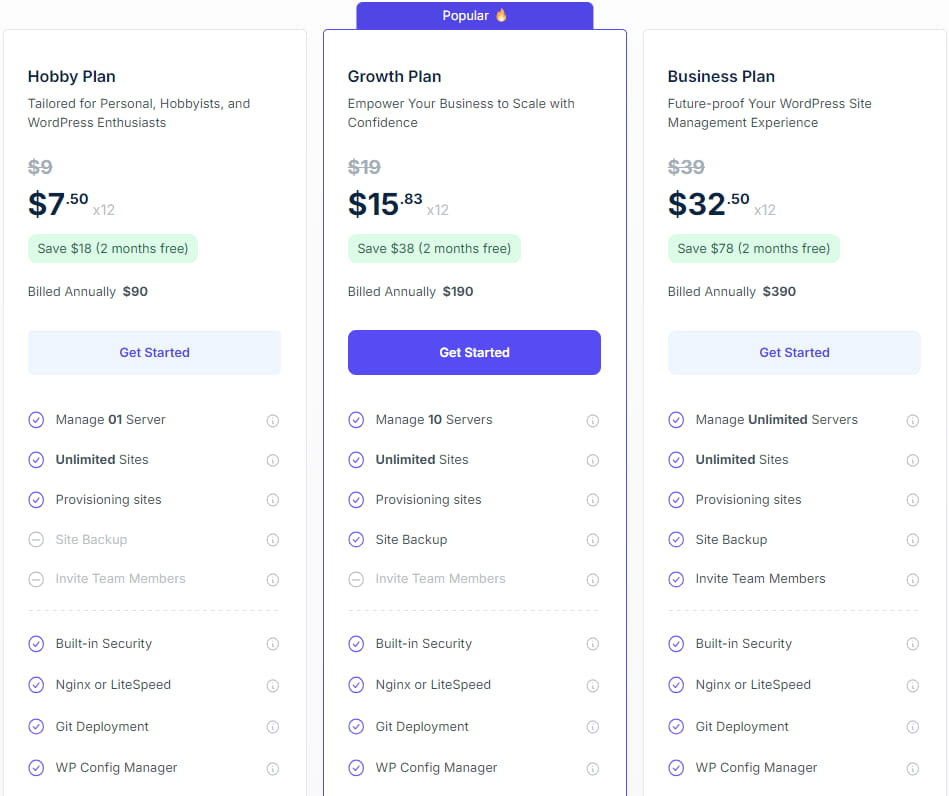The height and width of the screenshot is (796, 949).
Task: Click checkmark icon for Business Site Backup
Action: (676, 540)
